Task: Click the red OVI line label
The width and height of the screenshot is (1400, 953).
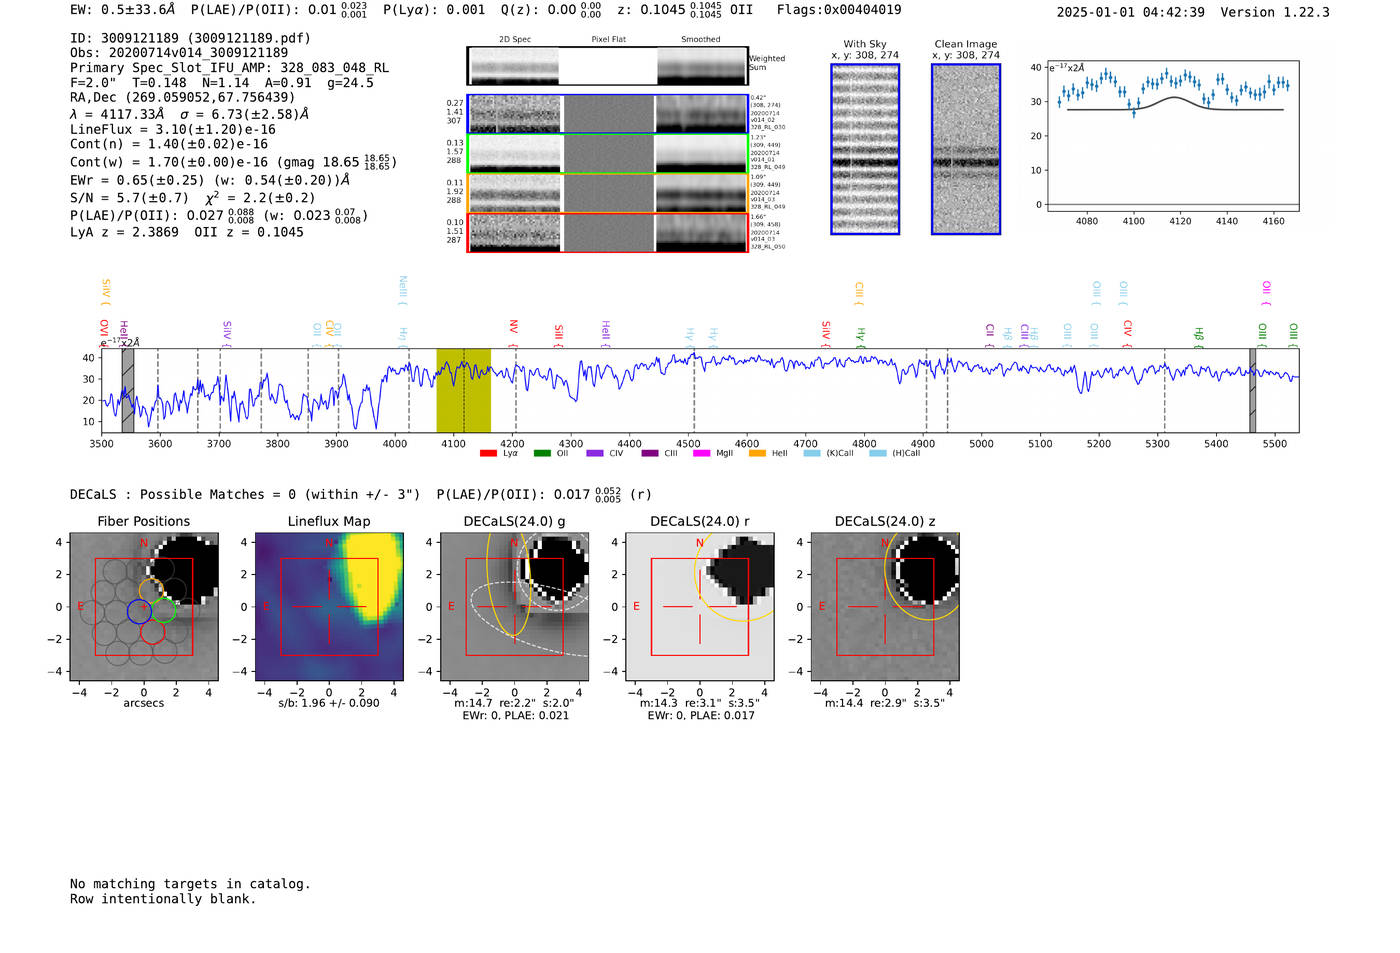Action: (104, 332)
